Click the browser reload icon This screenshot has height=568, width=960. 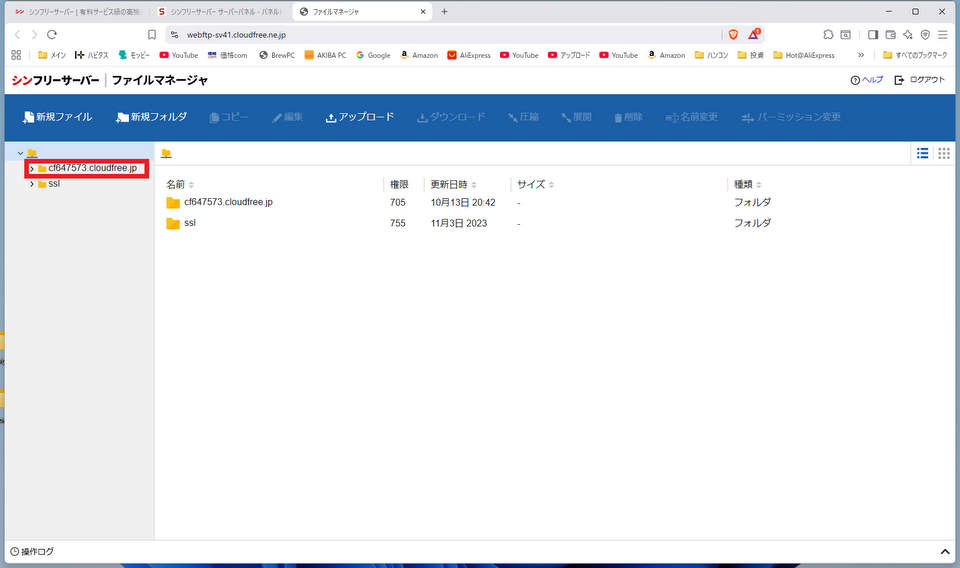(x=52, y=34)
